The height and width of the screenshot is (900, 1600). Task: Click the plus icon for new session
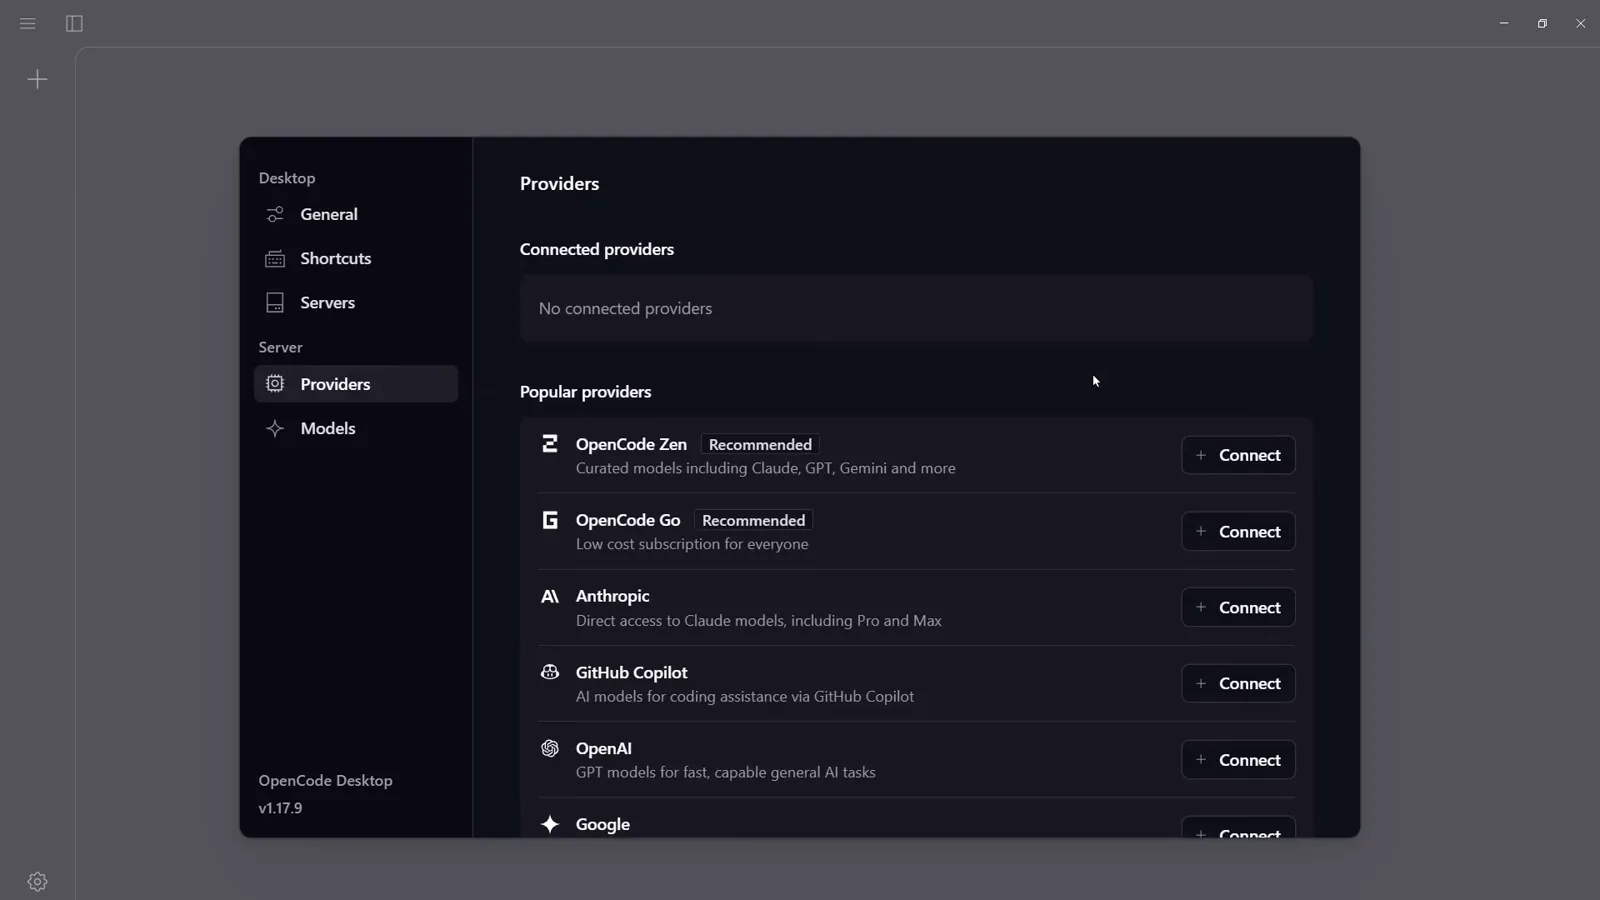(x=37, y=79)
